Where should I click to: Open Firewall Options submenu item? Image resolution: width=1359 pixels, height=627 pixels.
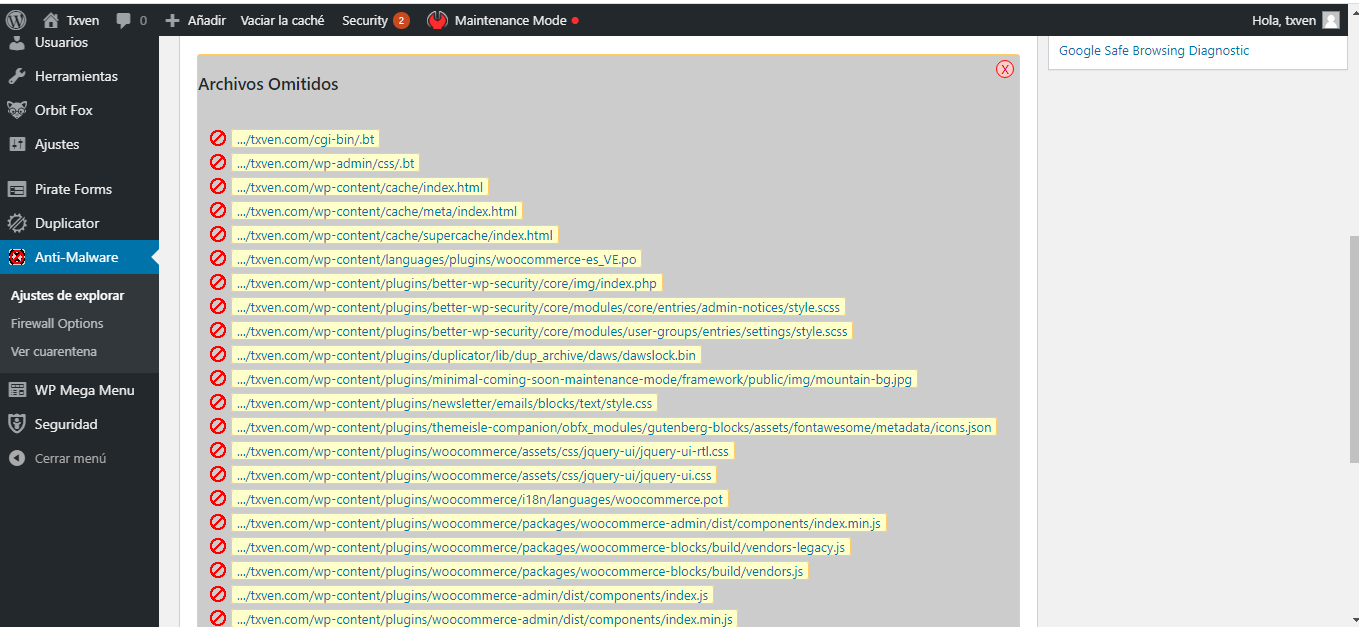click(x=57, y=323)
